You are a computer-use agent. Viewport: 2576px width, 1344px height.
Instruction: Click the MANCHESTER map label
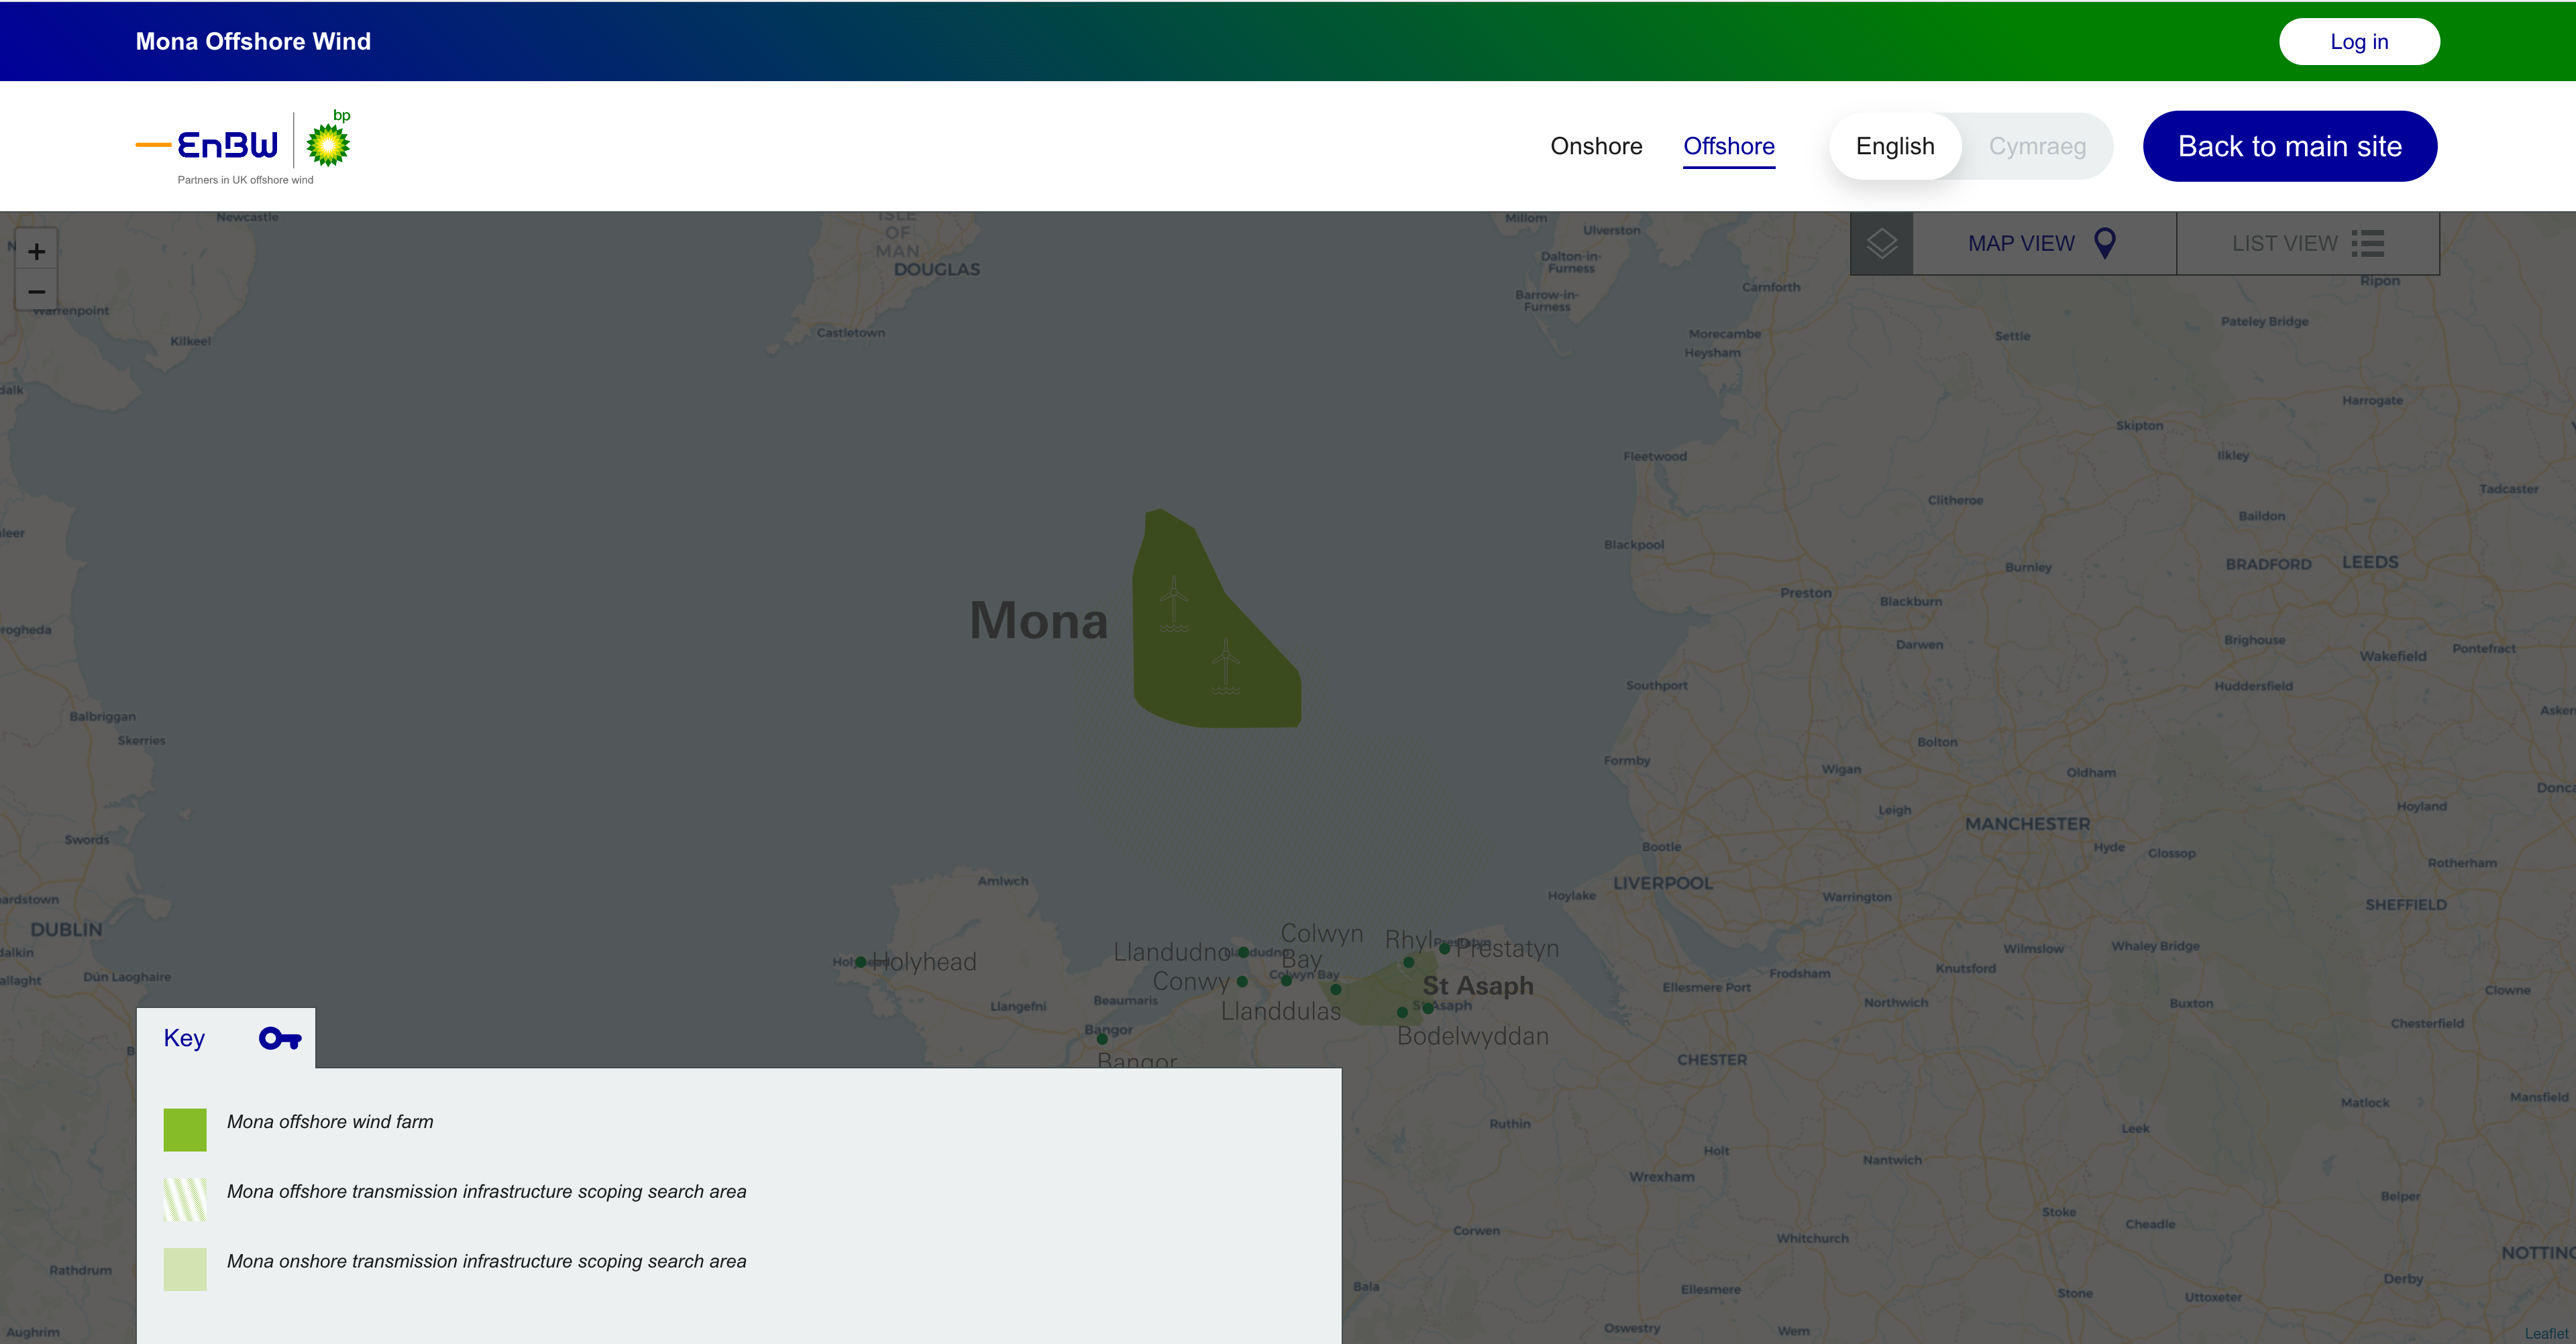[x=2028, y=824]
